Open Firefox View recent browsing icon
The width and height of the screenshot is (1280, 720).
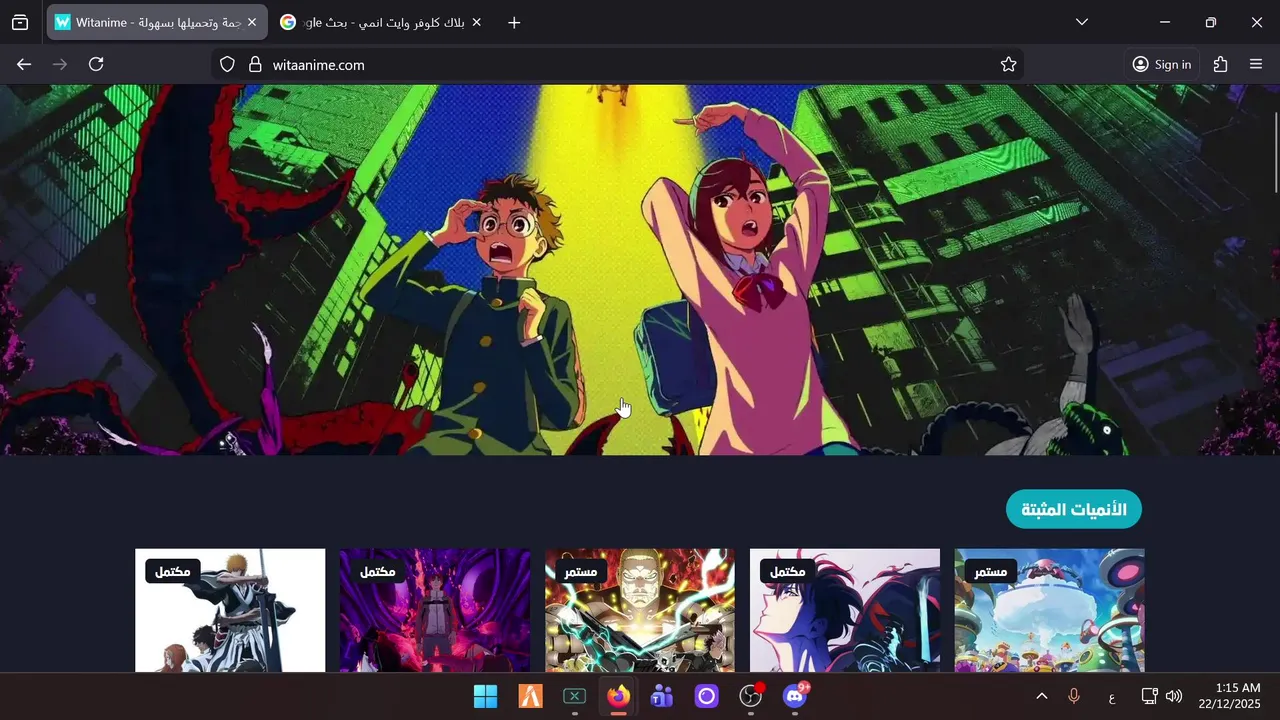coord(20,22)
